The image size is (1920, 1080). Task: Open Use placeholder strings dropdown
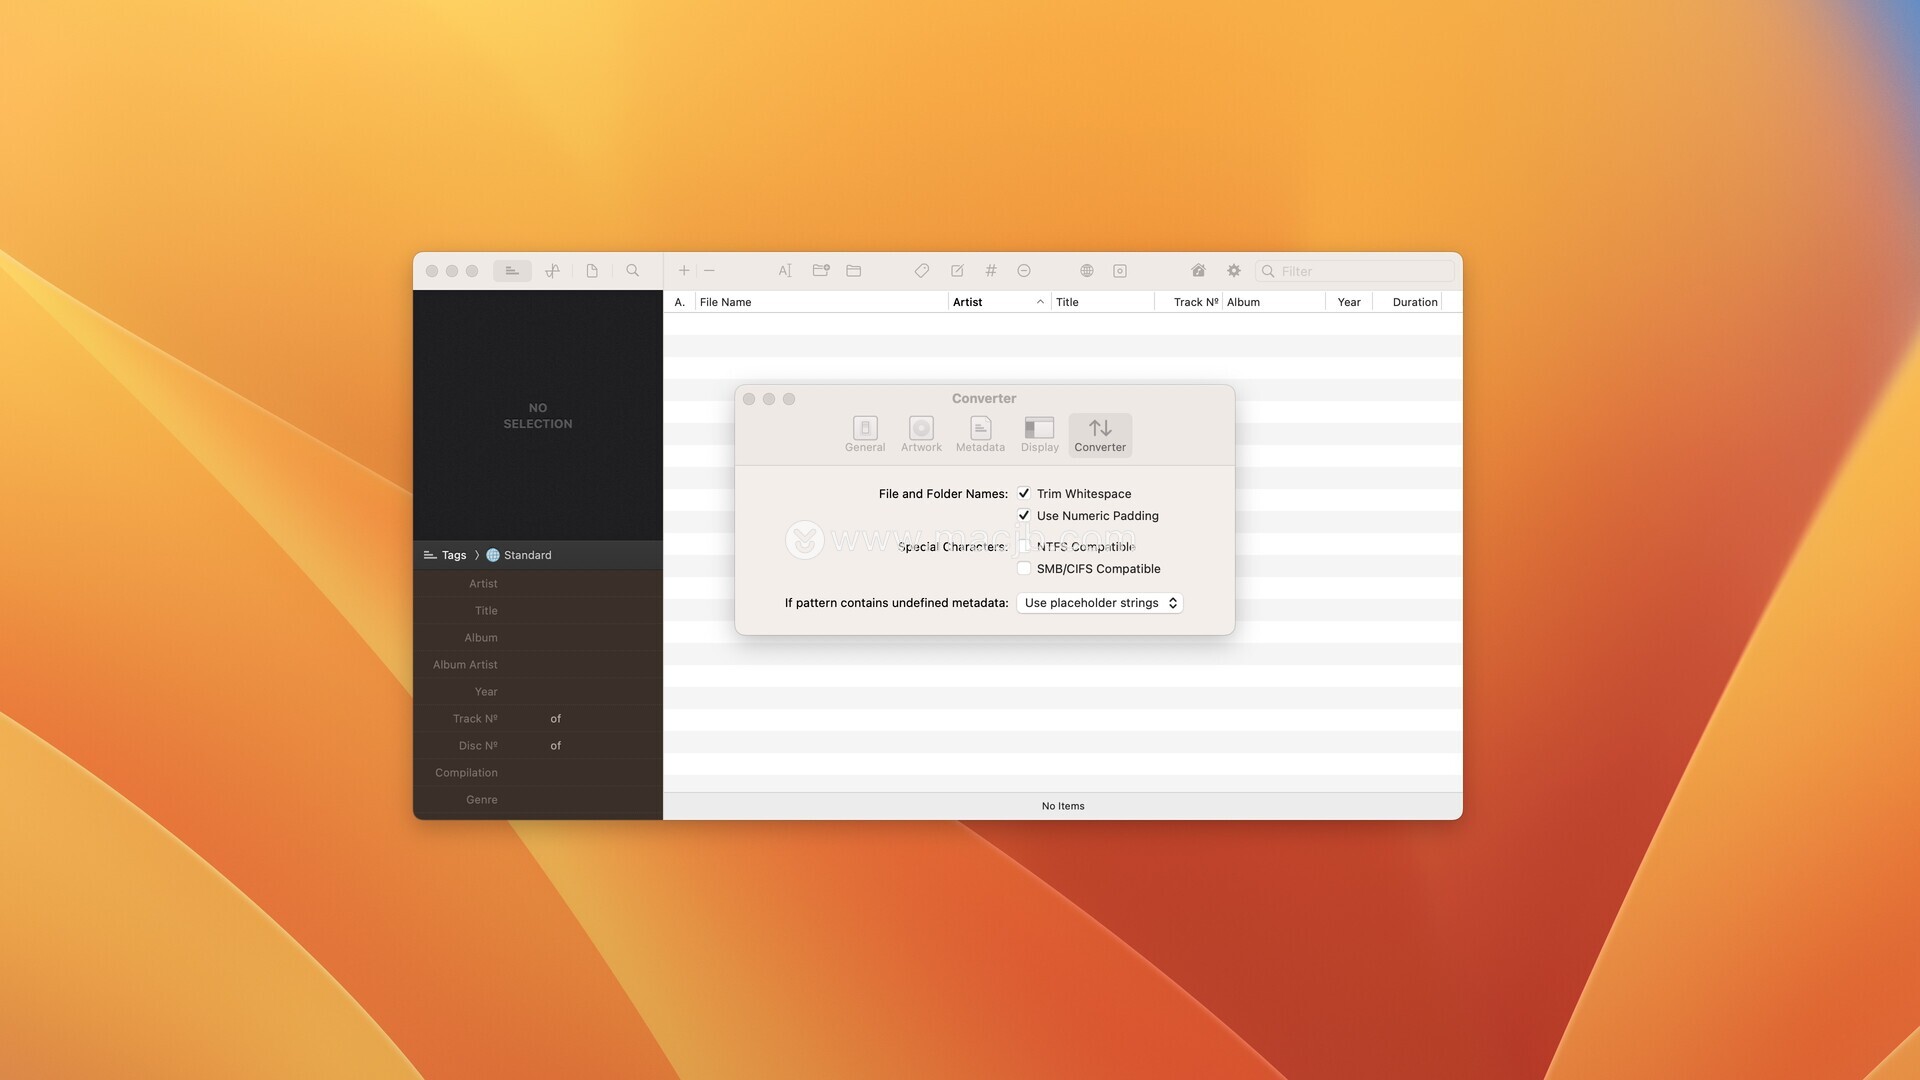pos(1099,603)
